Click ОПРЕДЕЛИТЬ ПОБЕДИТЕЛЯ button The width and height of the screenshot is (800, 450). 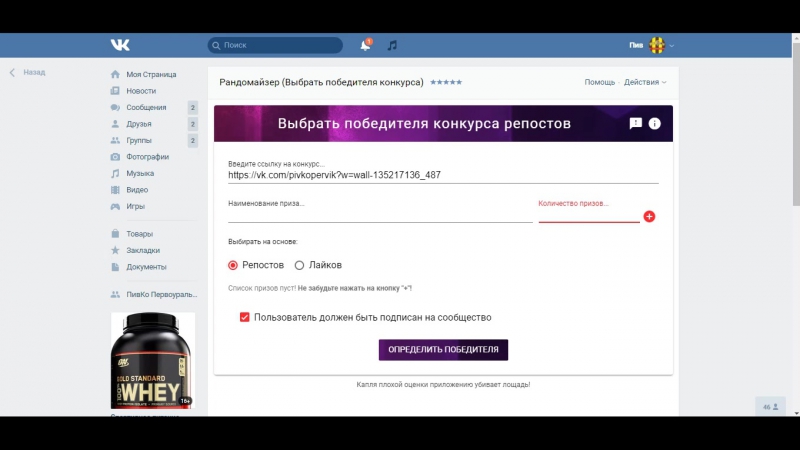[x=443, y=350]
